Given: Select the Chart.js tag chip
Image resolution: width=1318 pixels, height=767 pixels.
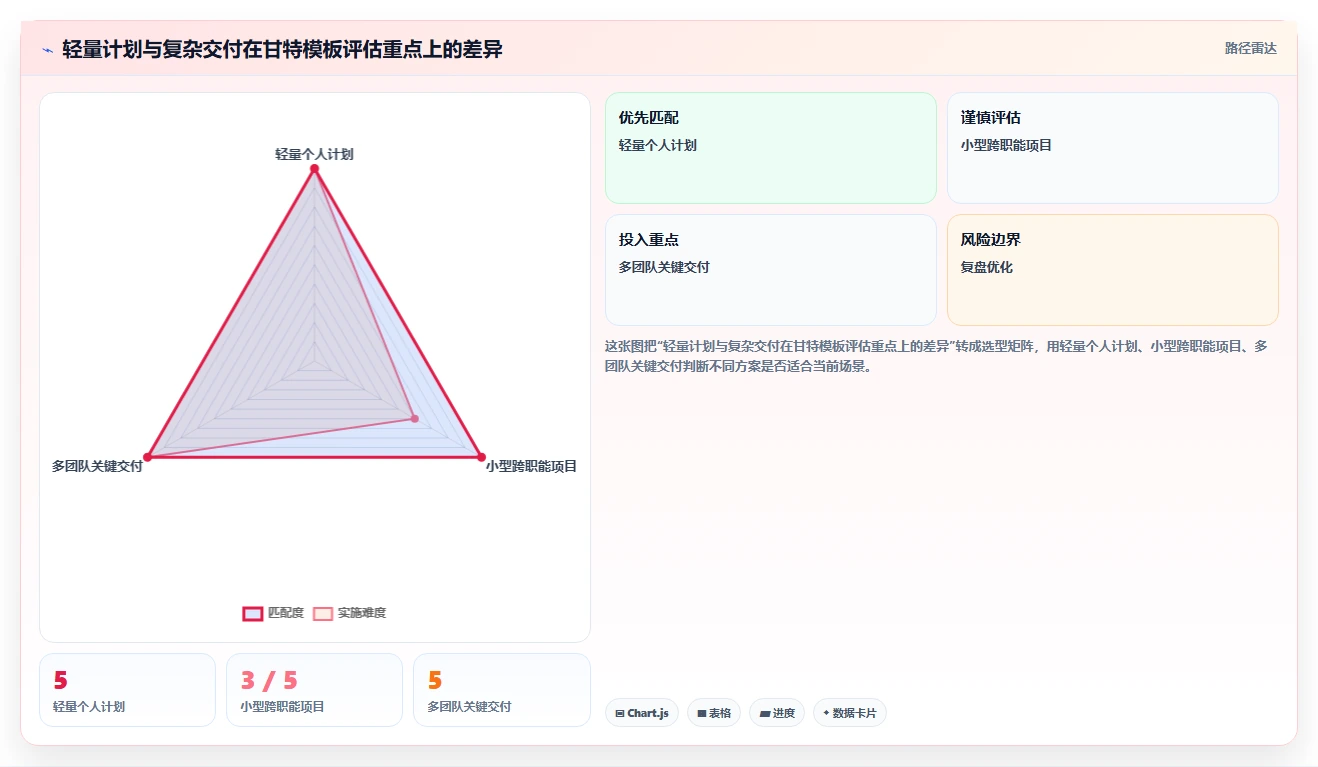Looking at the screenshot, I should (642, 713).
